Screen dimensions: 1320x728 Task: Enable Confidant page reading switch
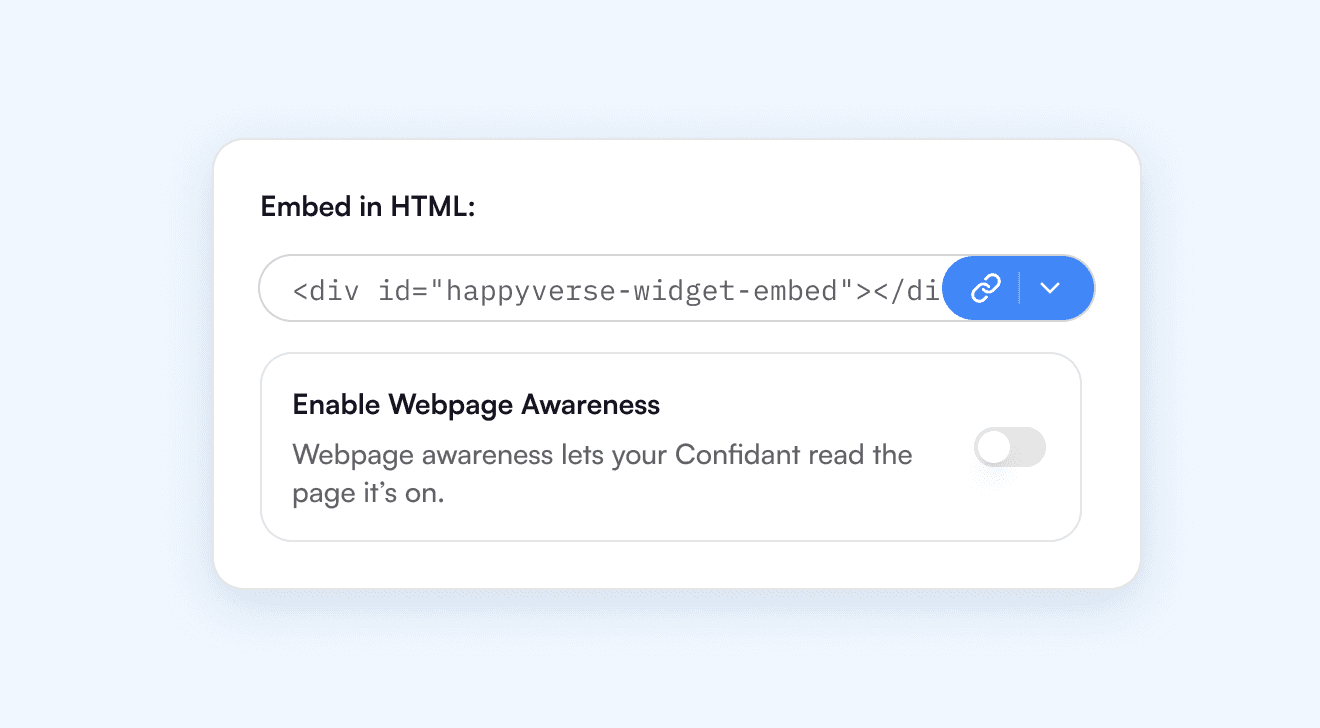(x=1010, y=447)
